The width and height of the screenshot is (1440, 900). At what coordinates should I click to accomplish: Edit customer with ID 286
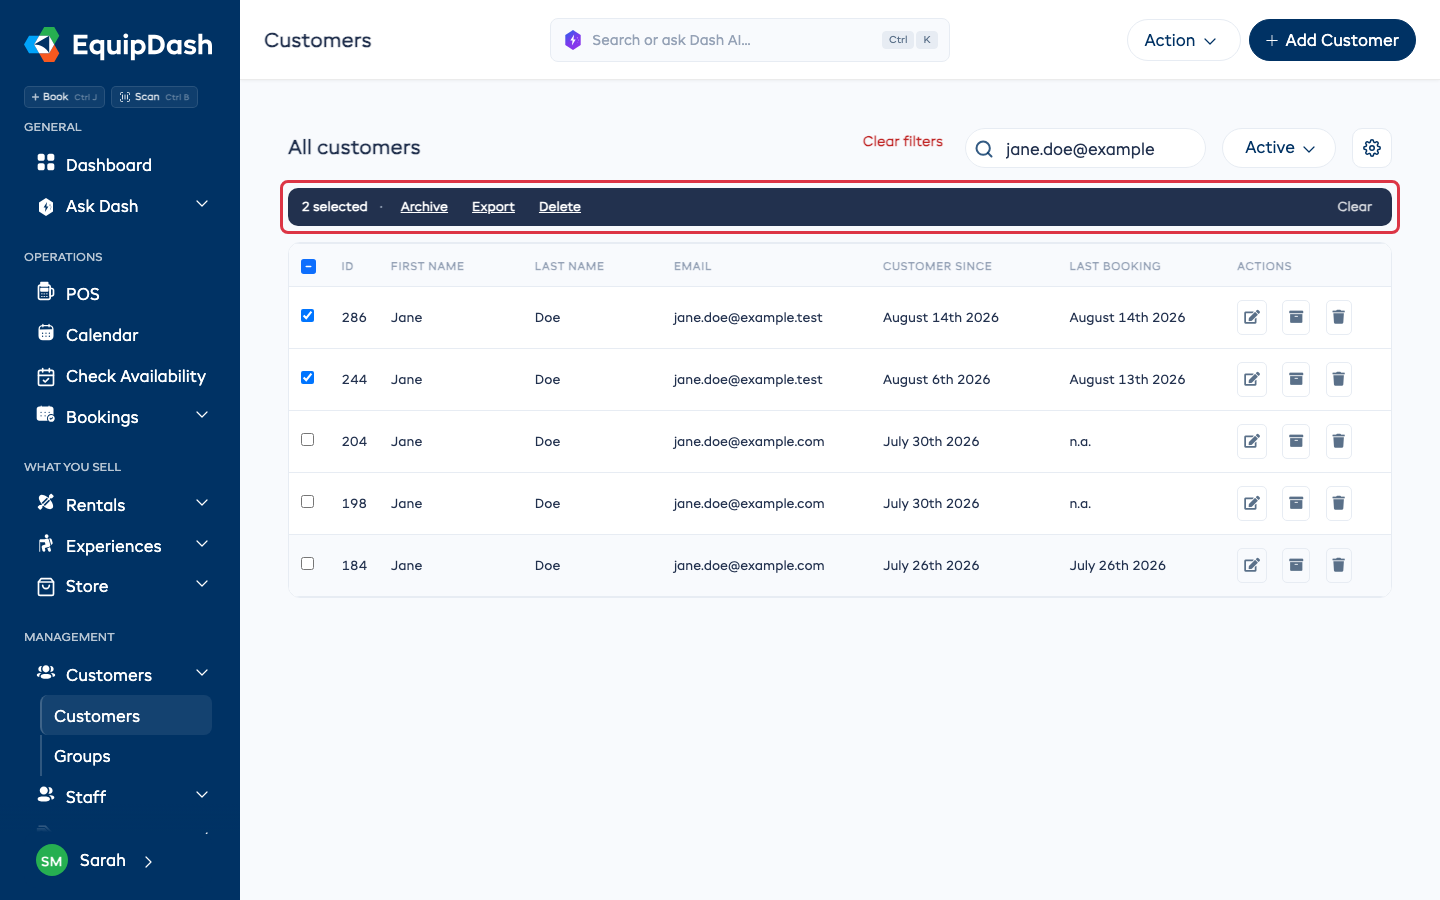point(1252,317)
